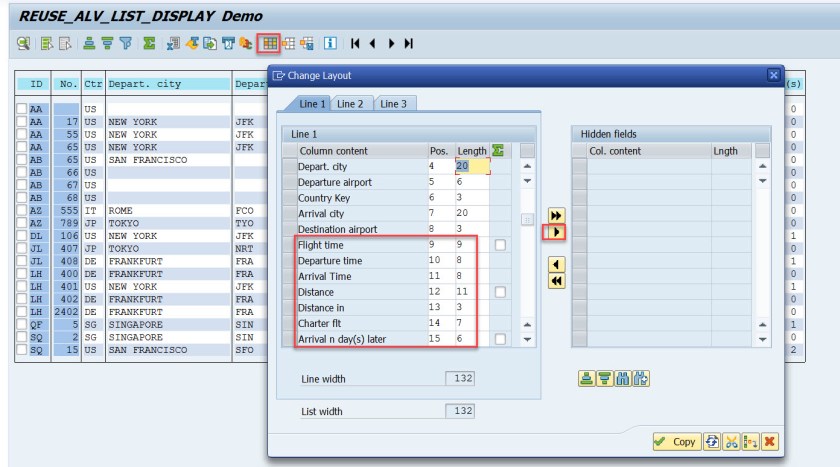The height and width of the screenshot is (467, 840).
Task: Export list to spreadsheet icon
Action: pyautogui.click(x=173, y=43)
